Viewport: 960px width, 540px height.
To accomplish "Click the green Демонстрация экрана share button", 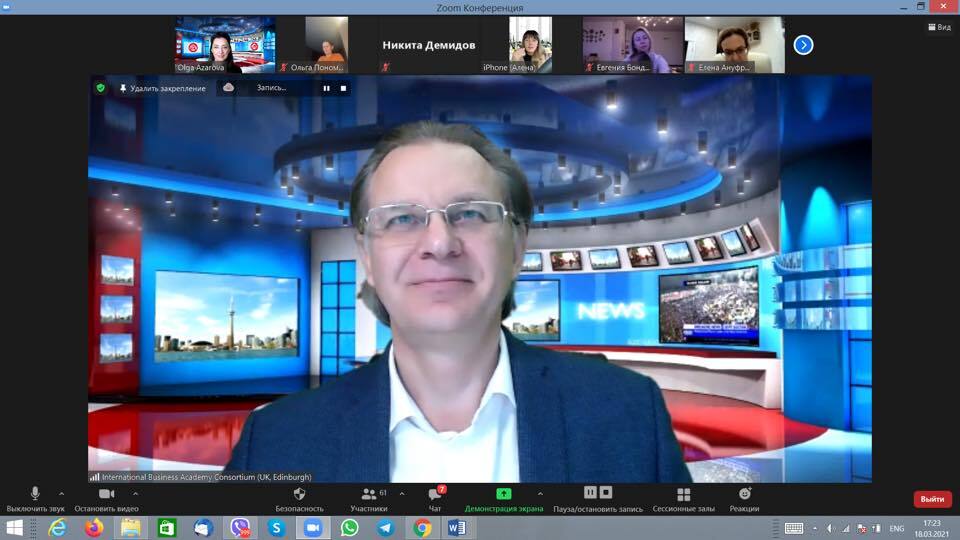I will click(x=503, y=494).
